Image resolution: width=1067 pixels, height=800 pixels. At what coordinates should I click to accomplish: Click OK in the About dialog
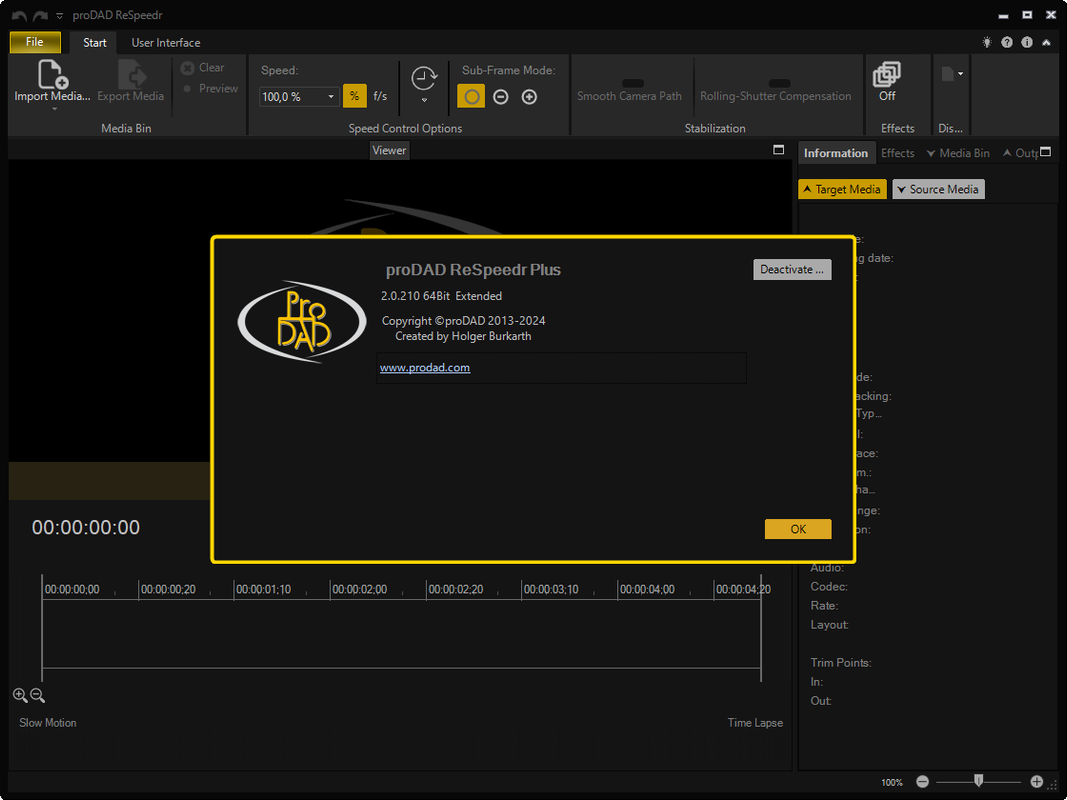tap(798, 529)
